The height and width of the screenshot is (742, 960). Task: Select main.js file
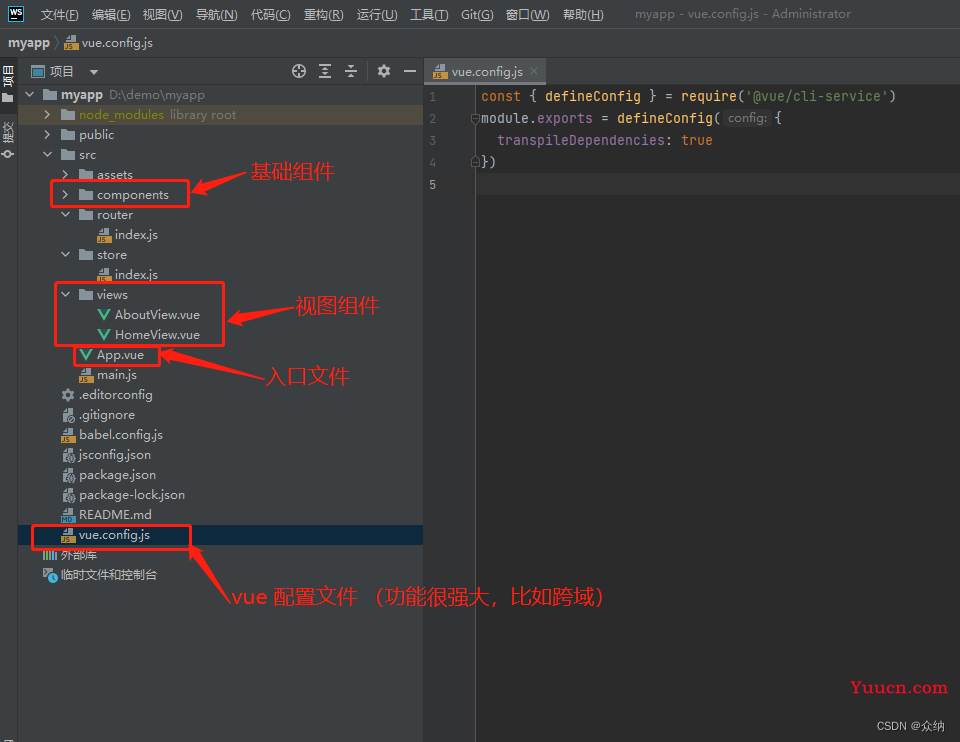point(116,375)
